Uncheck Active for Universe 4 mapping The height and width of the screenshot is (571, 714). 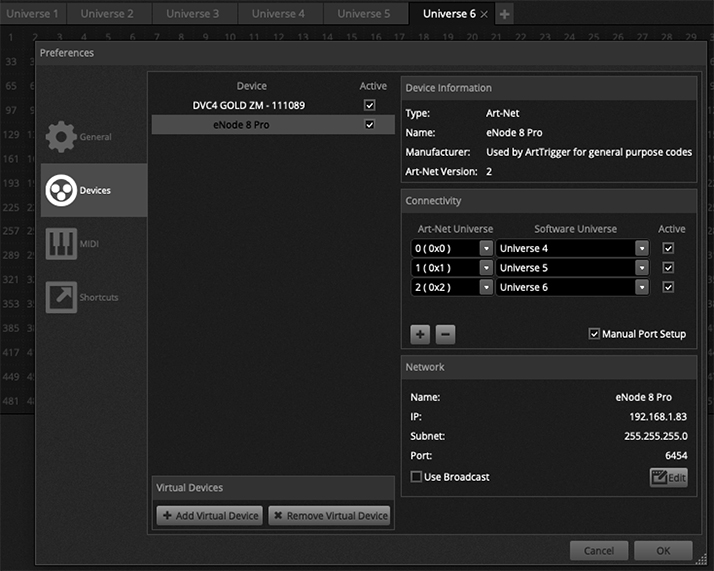tap(668, 248)
